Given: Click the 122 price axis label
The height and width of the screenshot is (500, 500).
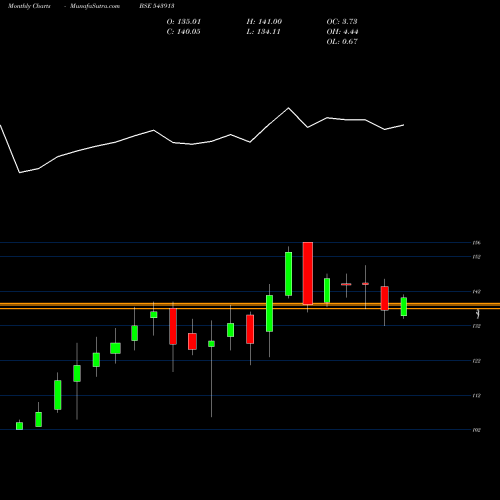Looking at the screenshot, I should pos(477,361).
